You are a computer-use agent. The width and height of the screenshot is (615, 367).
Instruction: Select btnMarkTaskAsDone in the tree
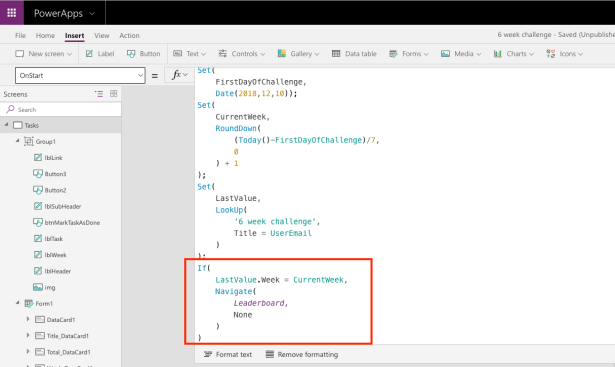pos(72,222)
